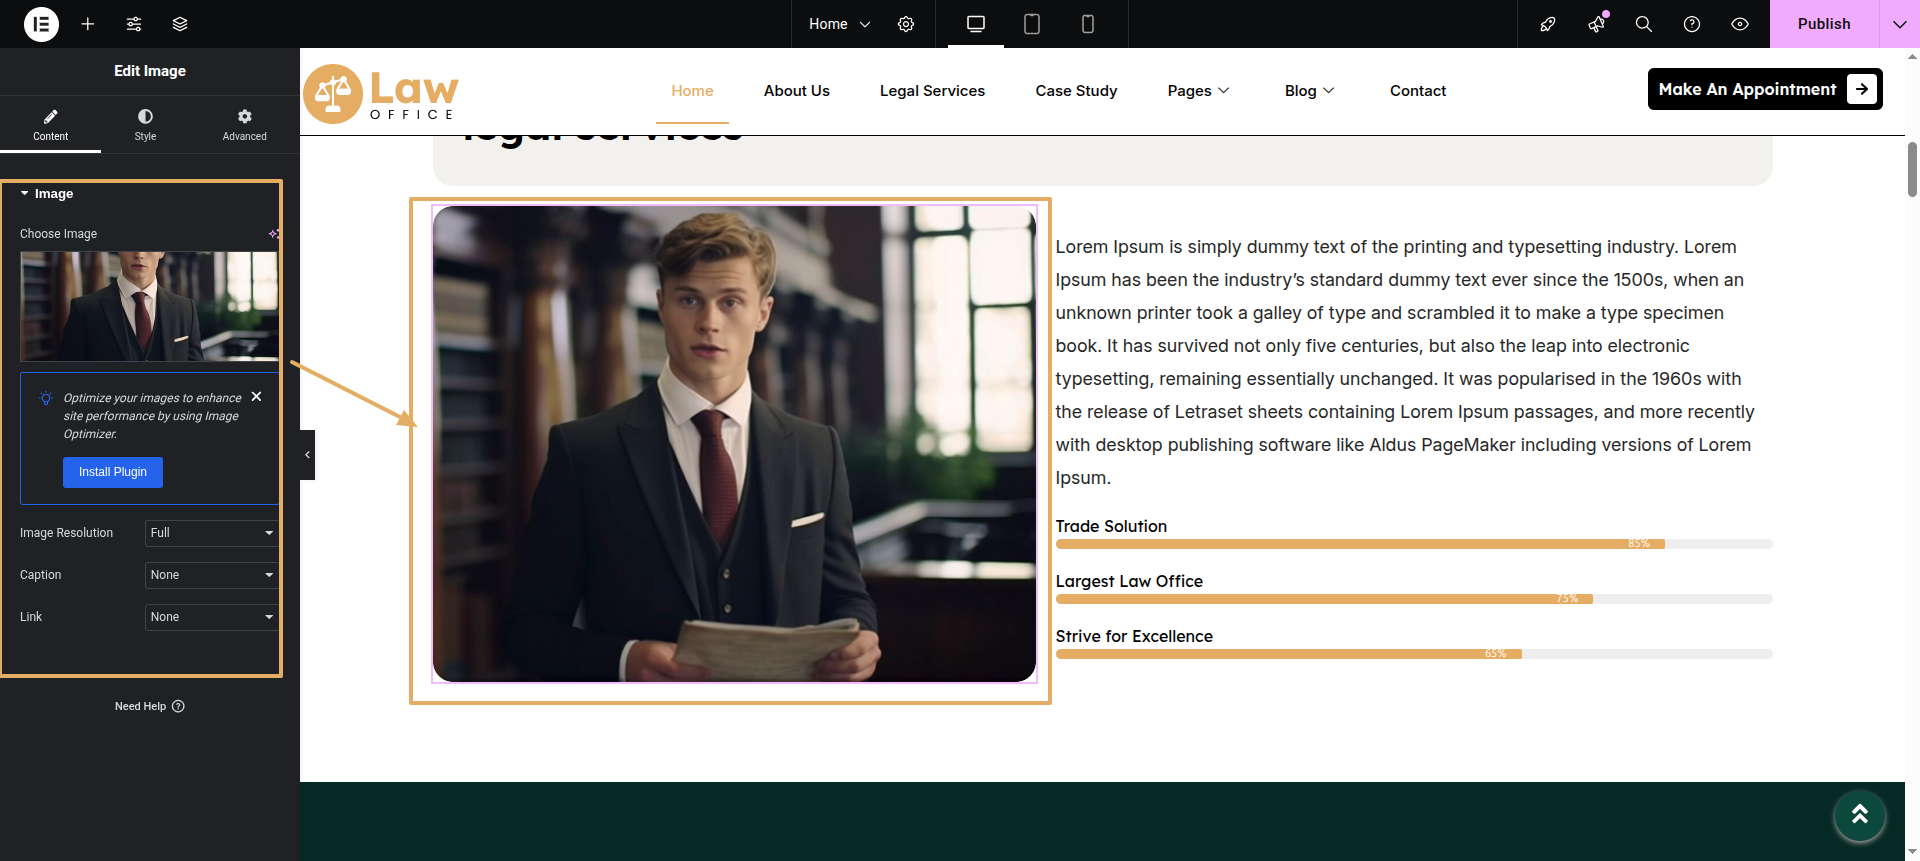
Task: Switch to tablet portrait view mode
Action: coord(1032,24)
